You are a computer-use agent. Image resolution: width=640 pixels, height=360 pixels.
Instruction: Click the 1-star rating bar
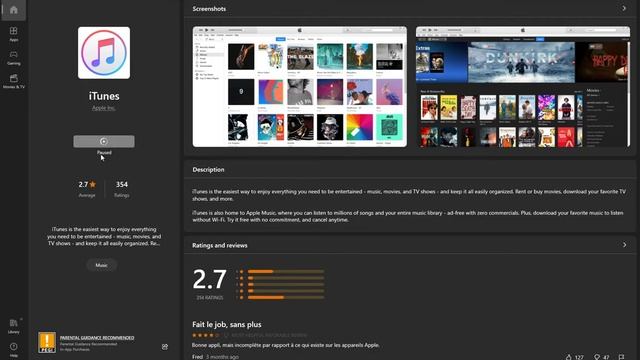click(x=286, y=298)
